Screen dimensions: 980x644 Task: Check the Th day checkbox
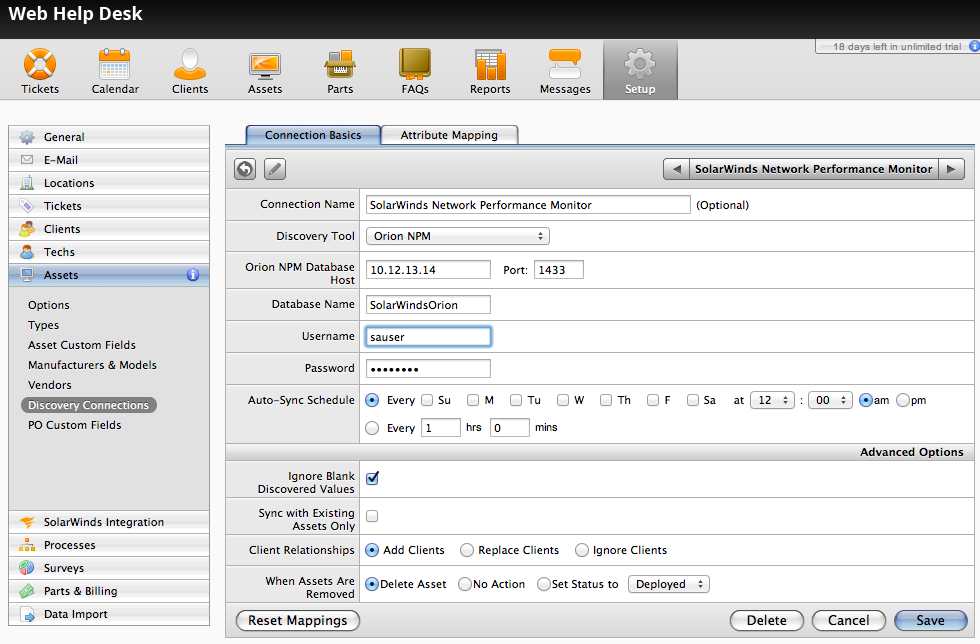606,400
